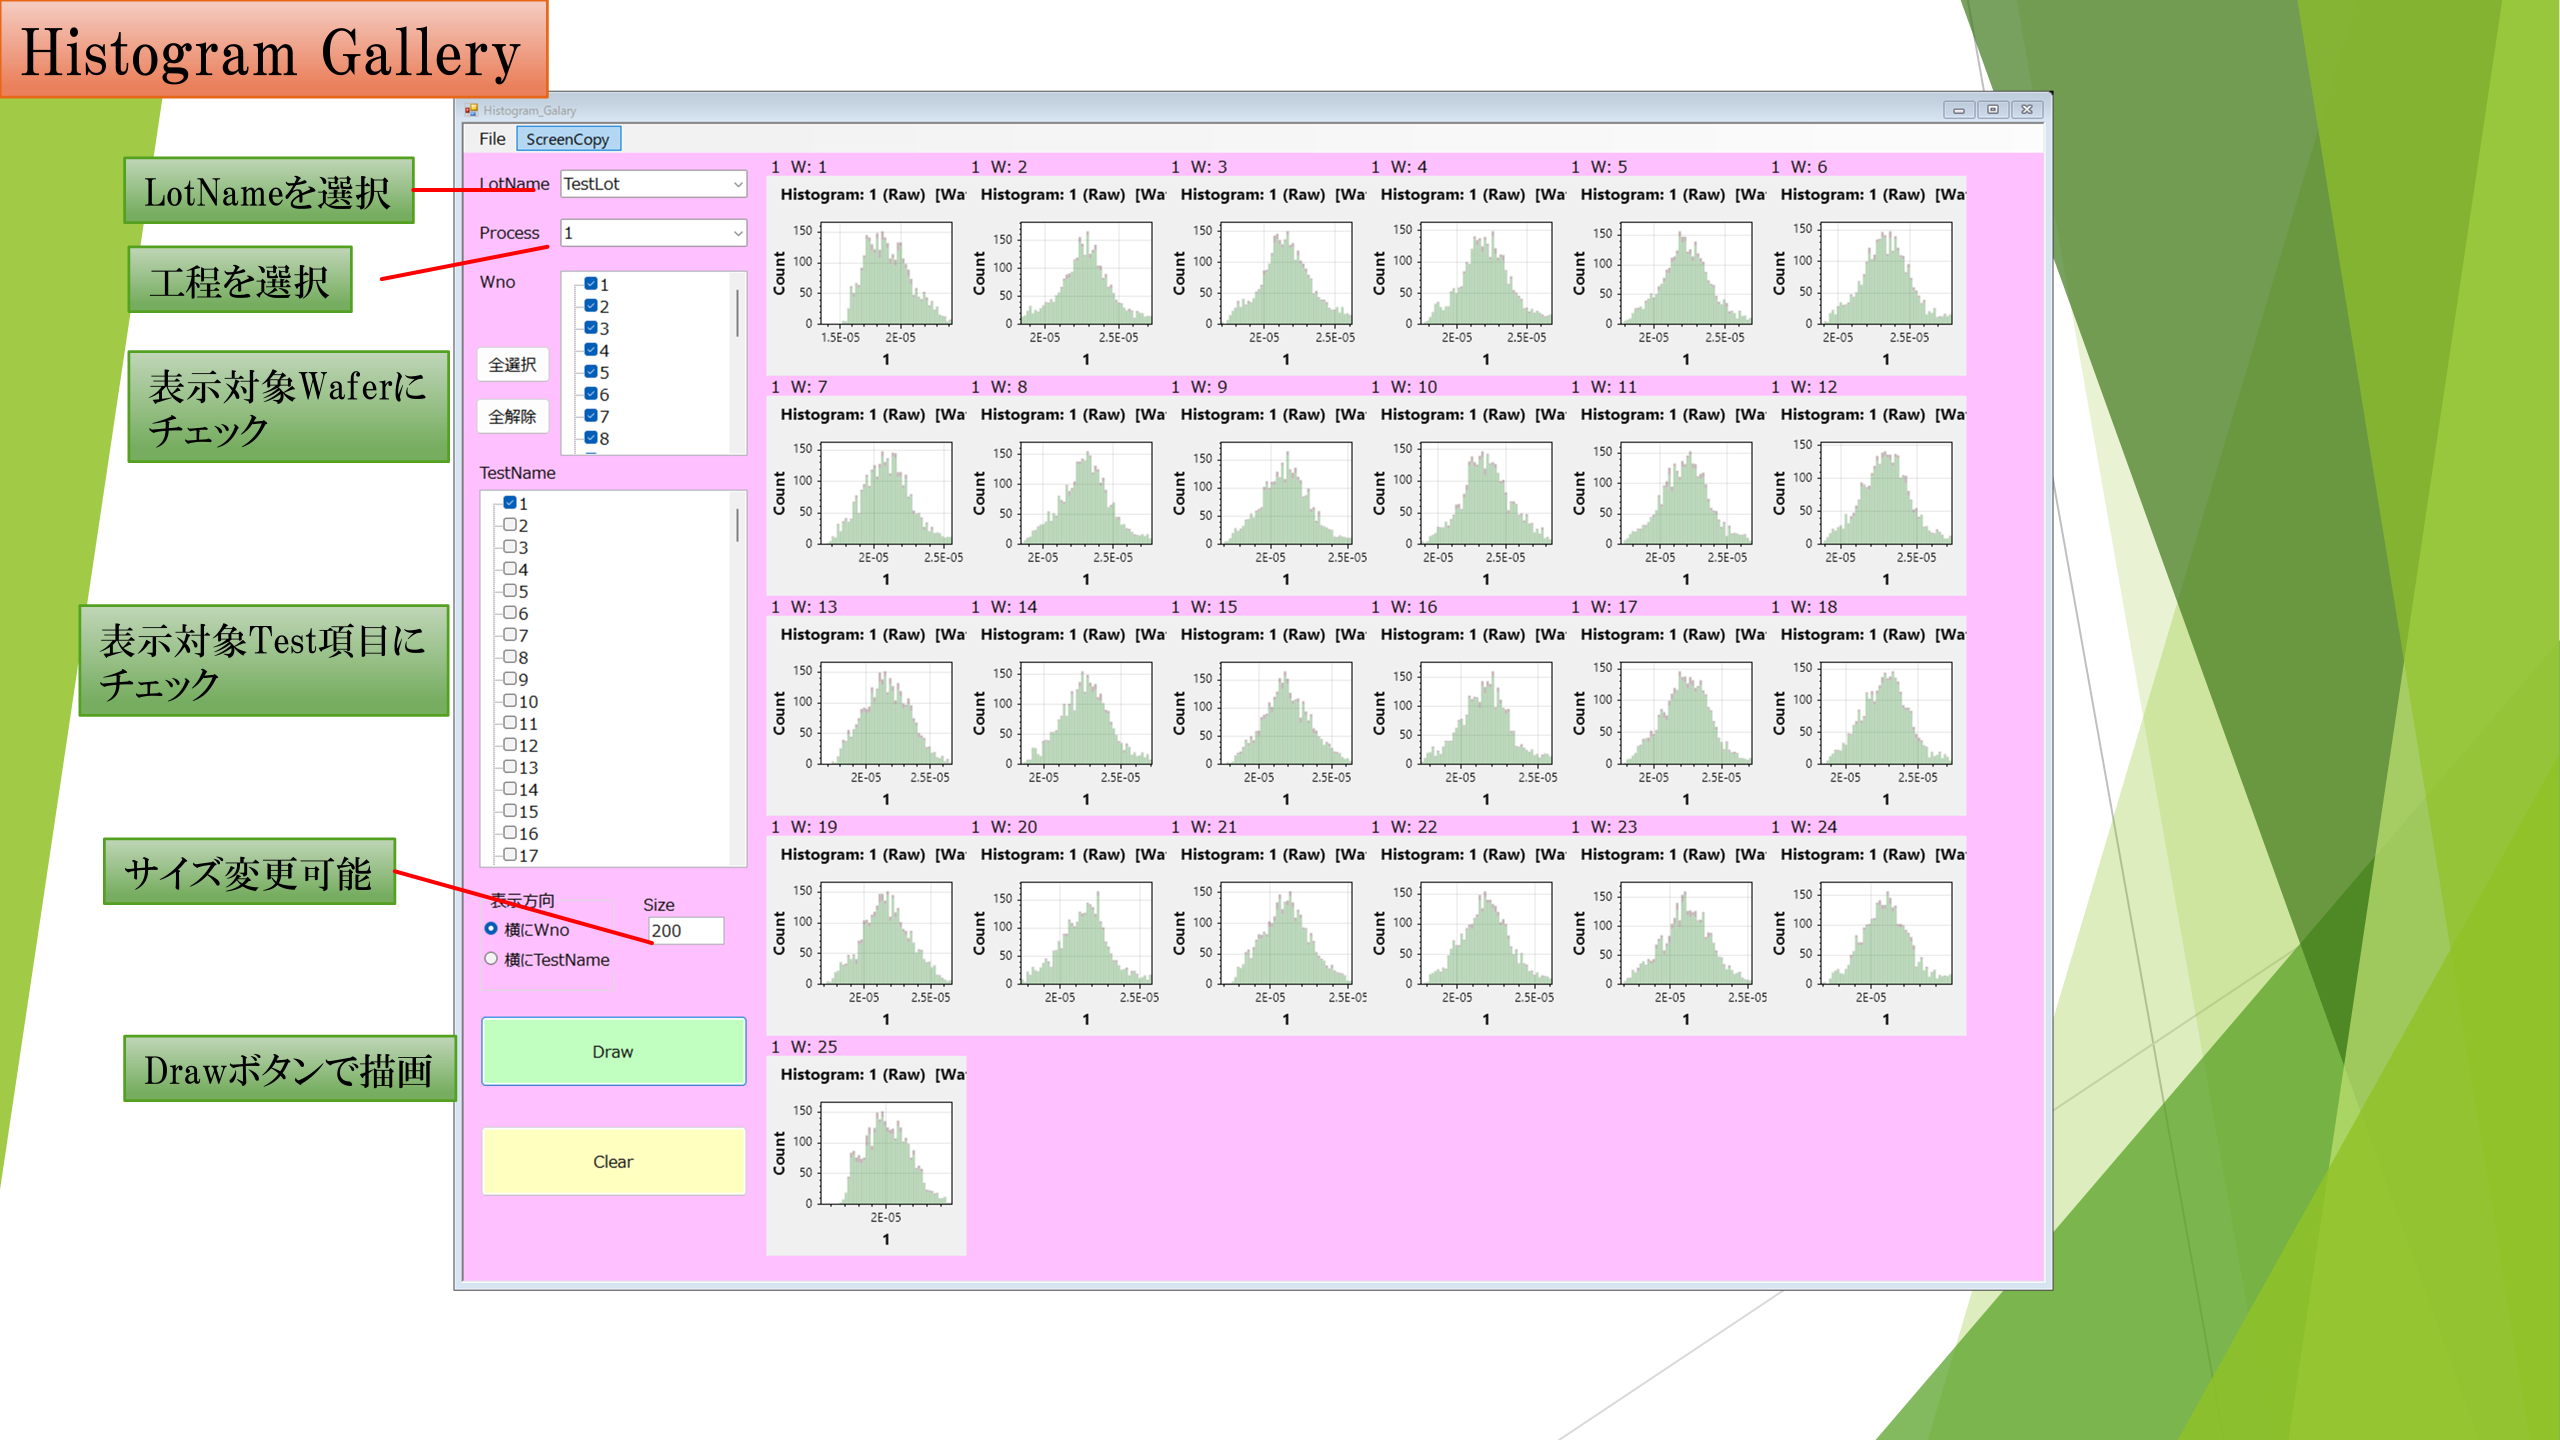Check TestName 5 checkbox
This screenshot has height=1440, width=2560.
tap(510, 591)
